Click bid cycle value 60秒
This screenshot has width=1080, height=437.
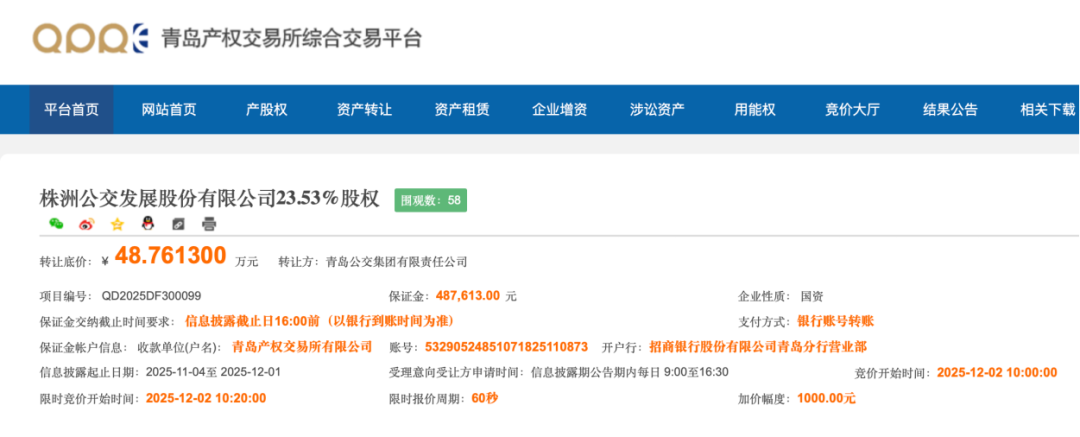pos(484,398)
